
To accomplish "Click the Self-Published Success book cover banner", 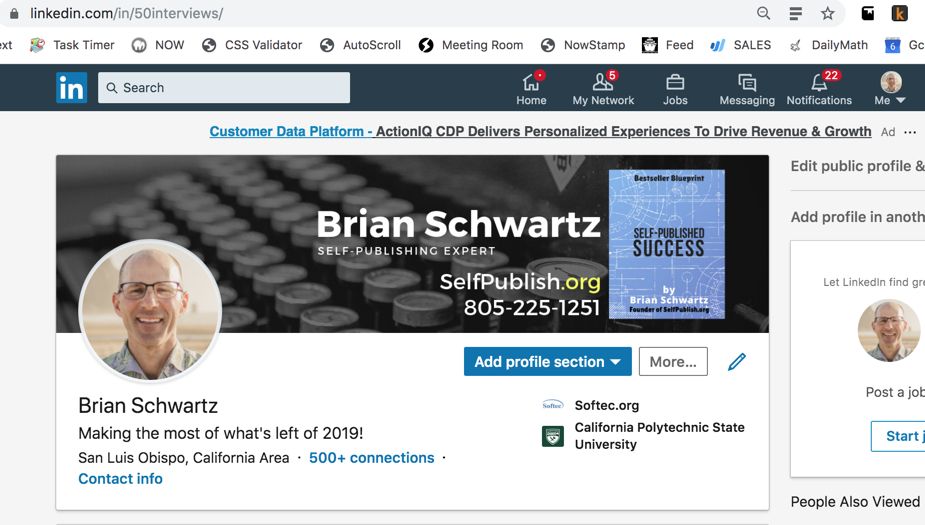I will click(x=667, y=244).
